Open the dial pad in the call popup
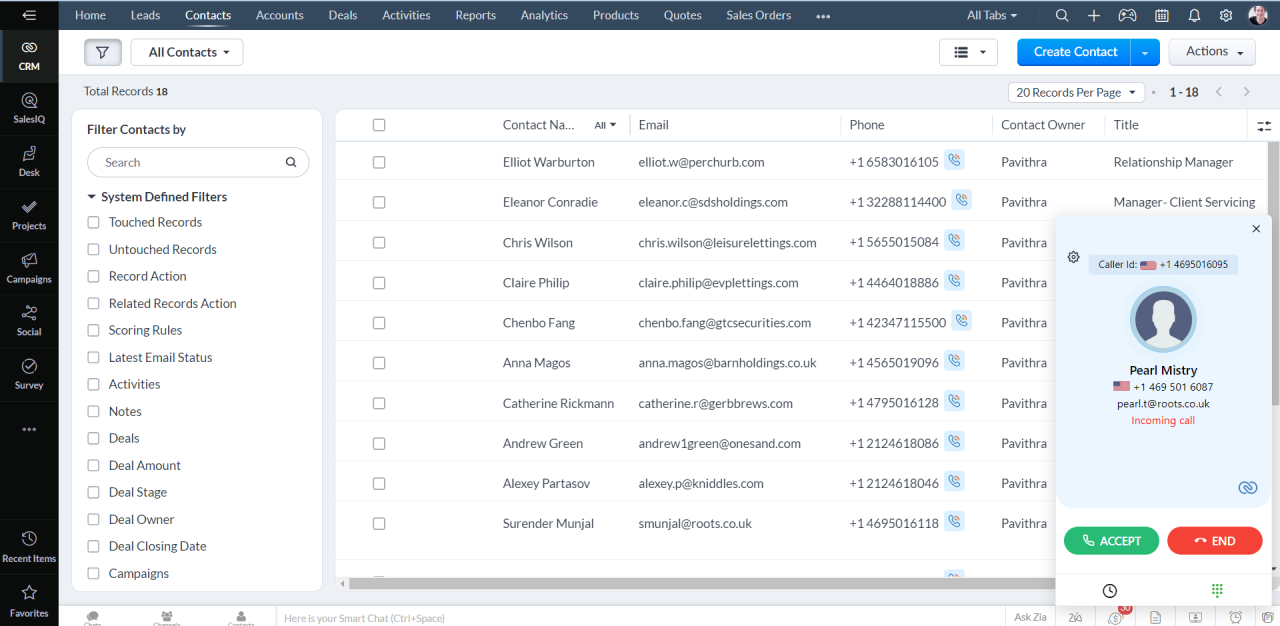This screenshot has width=1280, height=626. [x=1217, y=590]
